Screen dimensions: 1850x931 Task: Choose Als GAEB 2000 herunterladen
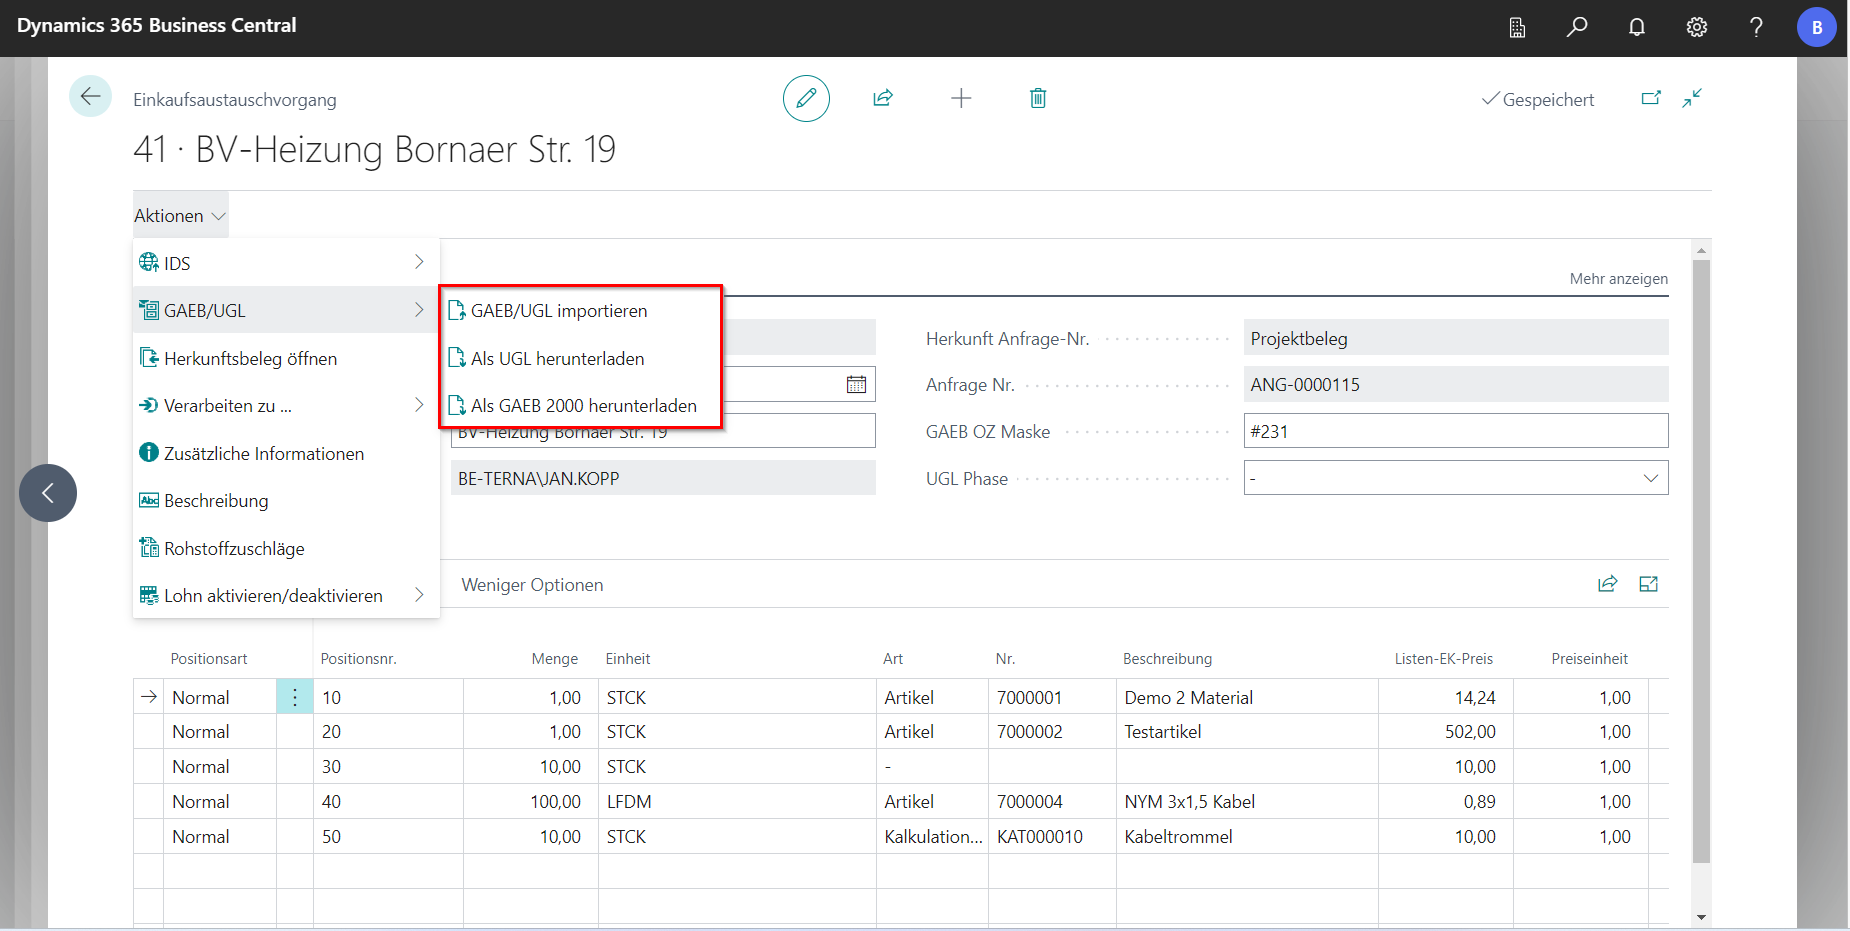(x=583, y=406)
